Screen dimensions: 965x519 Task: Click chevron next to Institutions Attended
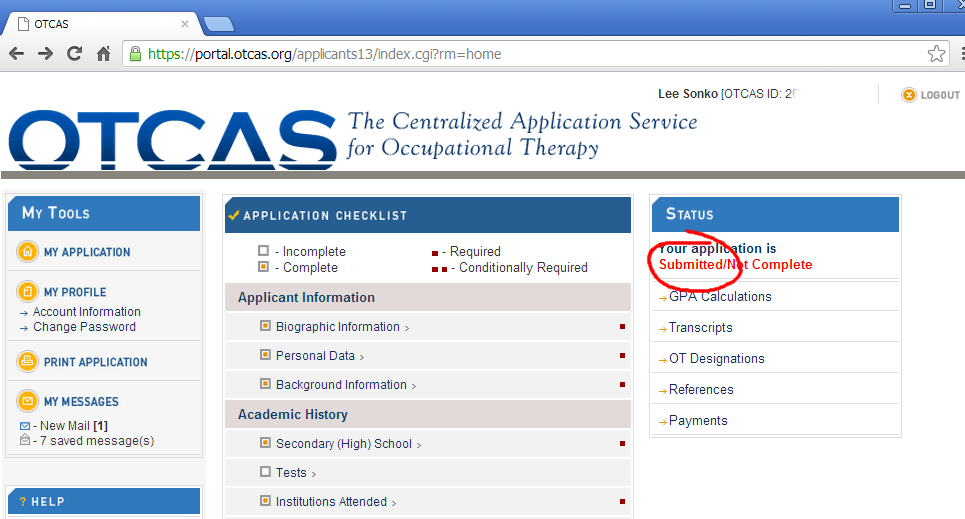(x=394, y=503)
